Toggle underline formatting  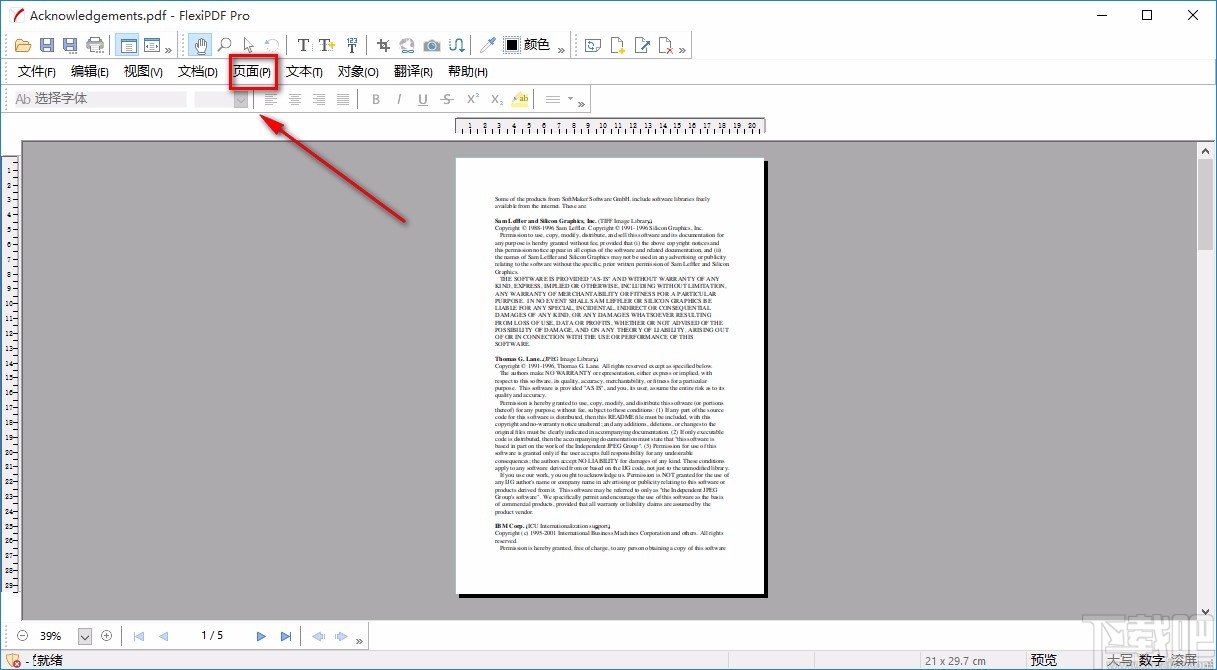click(x=423, y=99)
